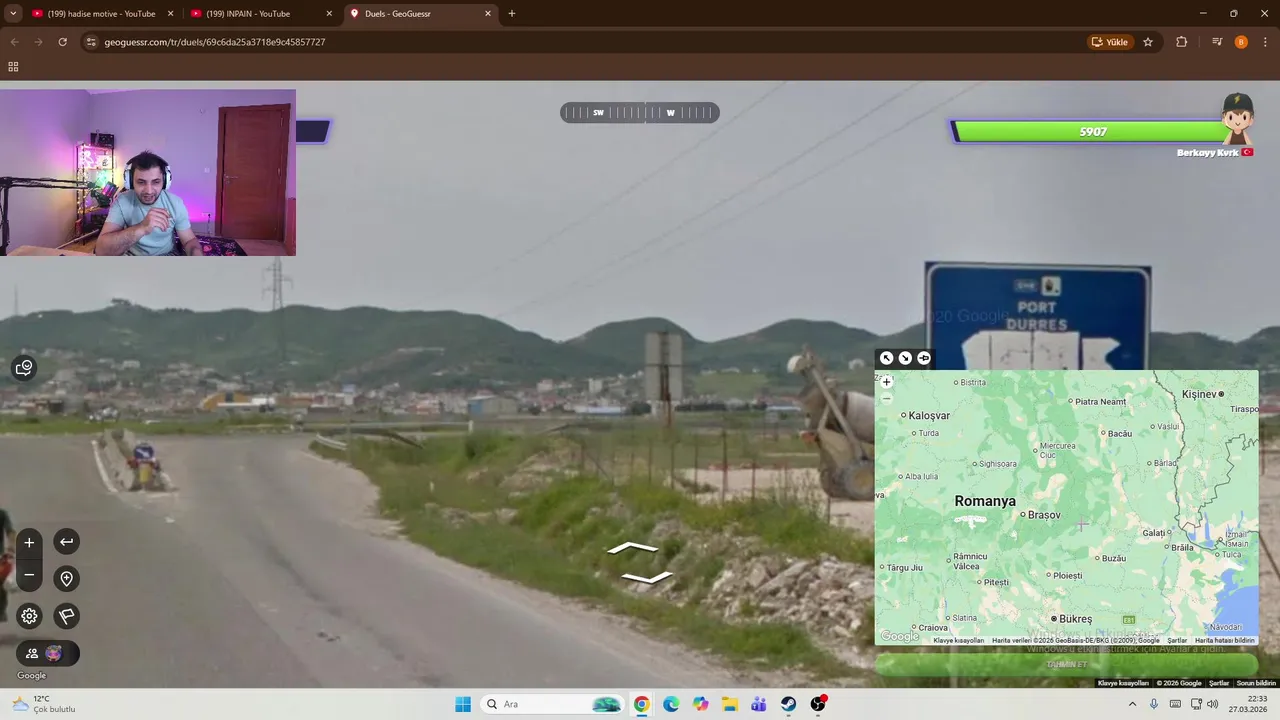
Task: Set a checkpoint flag
Action: (x=66, y=616)
